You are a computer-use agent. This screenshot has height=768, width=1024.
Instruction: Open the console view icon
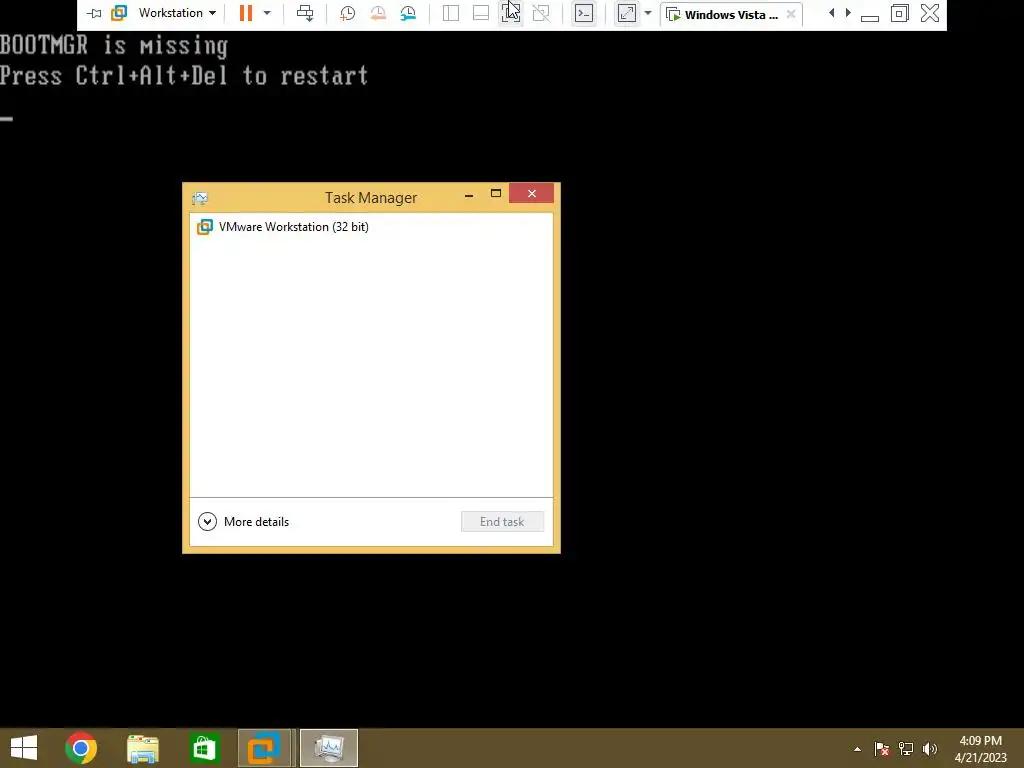pyautogui.click(x=584, y=13)
